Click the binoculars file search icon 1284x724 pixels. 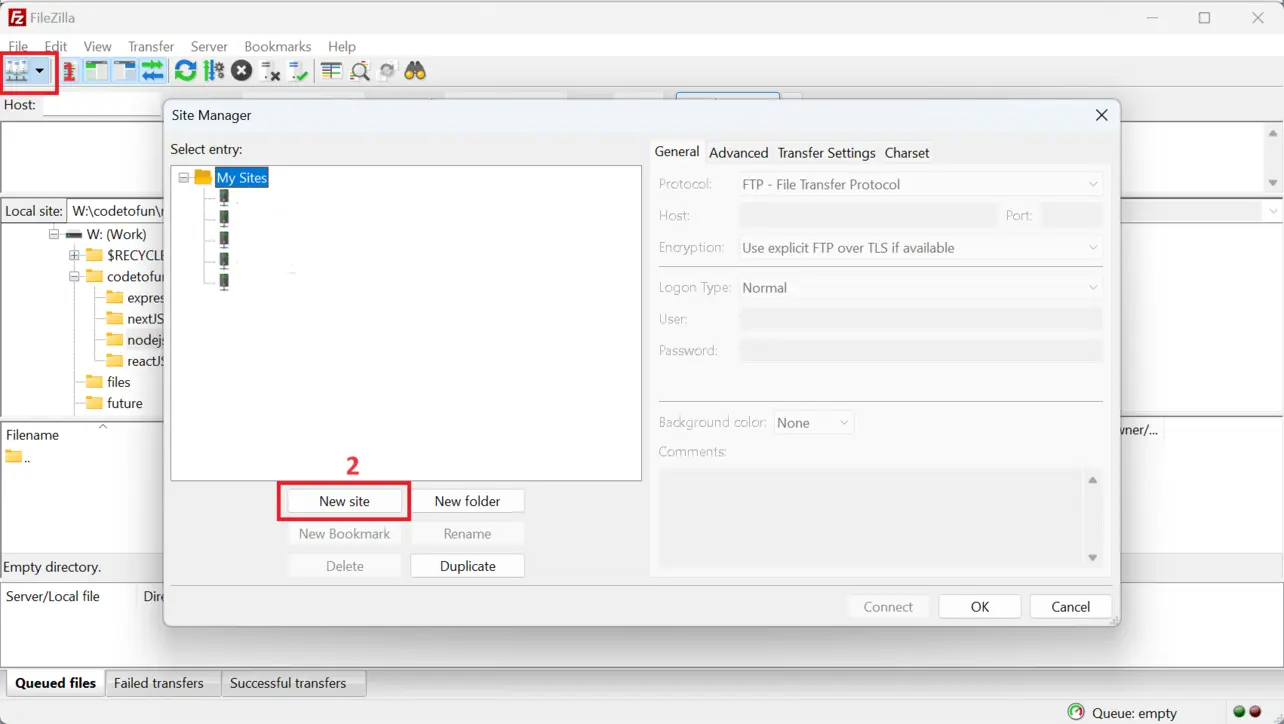(415, 71)
